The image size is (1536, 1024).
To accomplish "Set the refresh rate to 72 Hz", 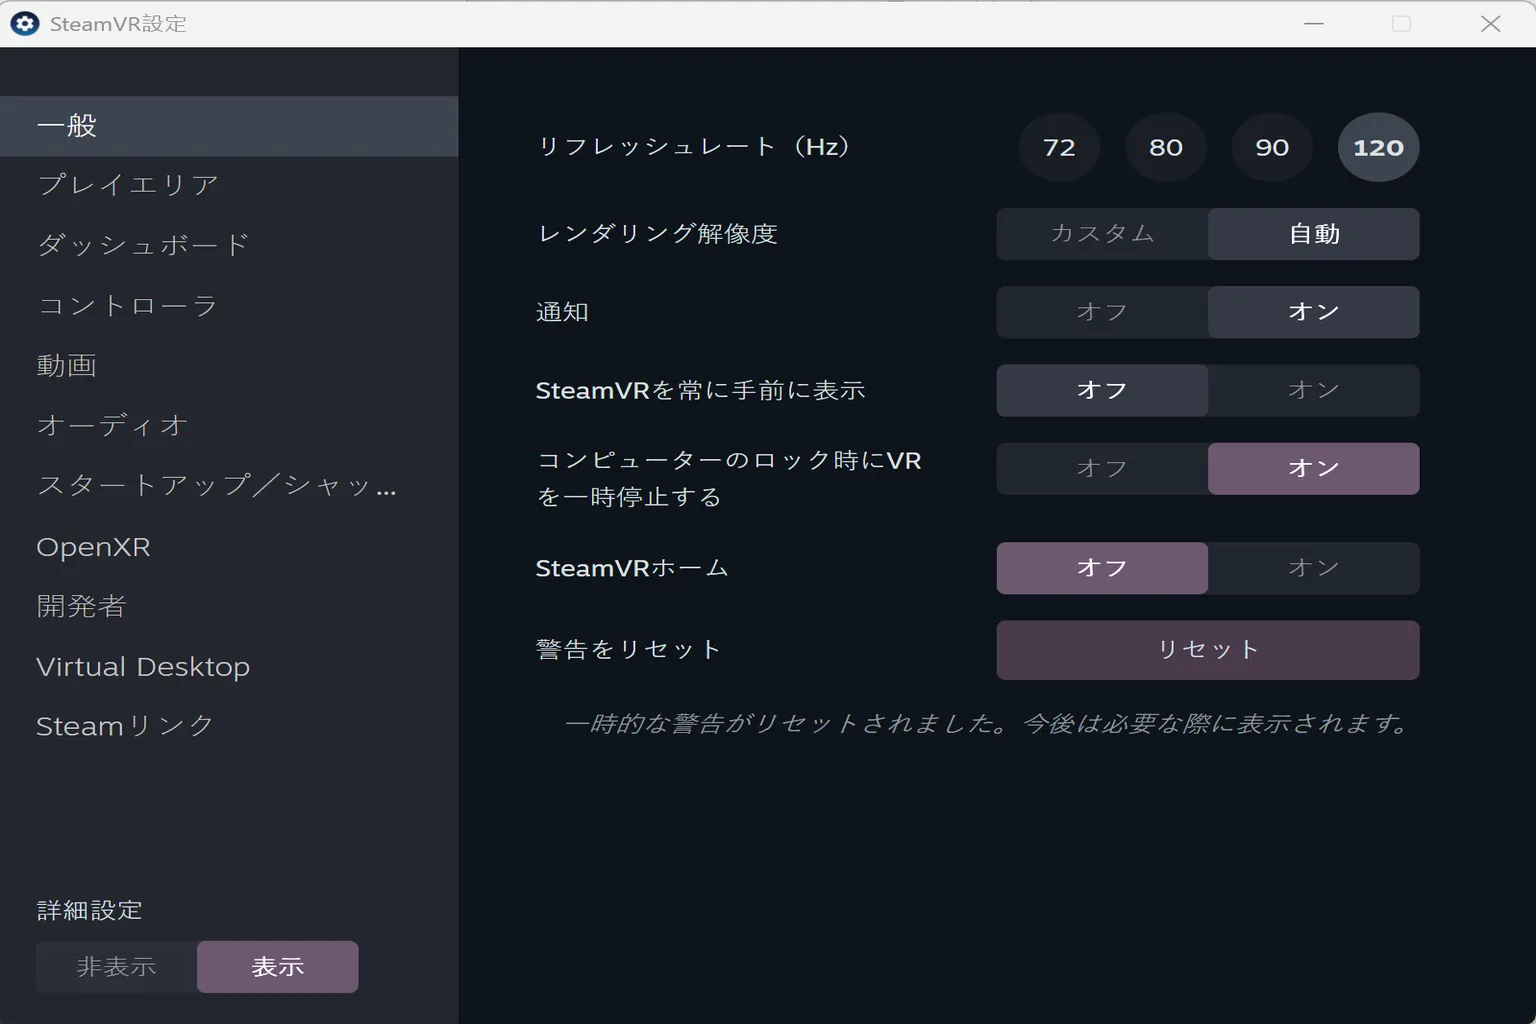I will coord(1059,147).
